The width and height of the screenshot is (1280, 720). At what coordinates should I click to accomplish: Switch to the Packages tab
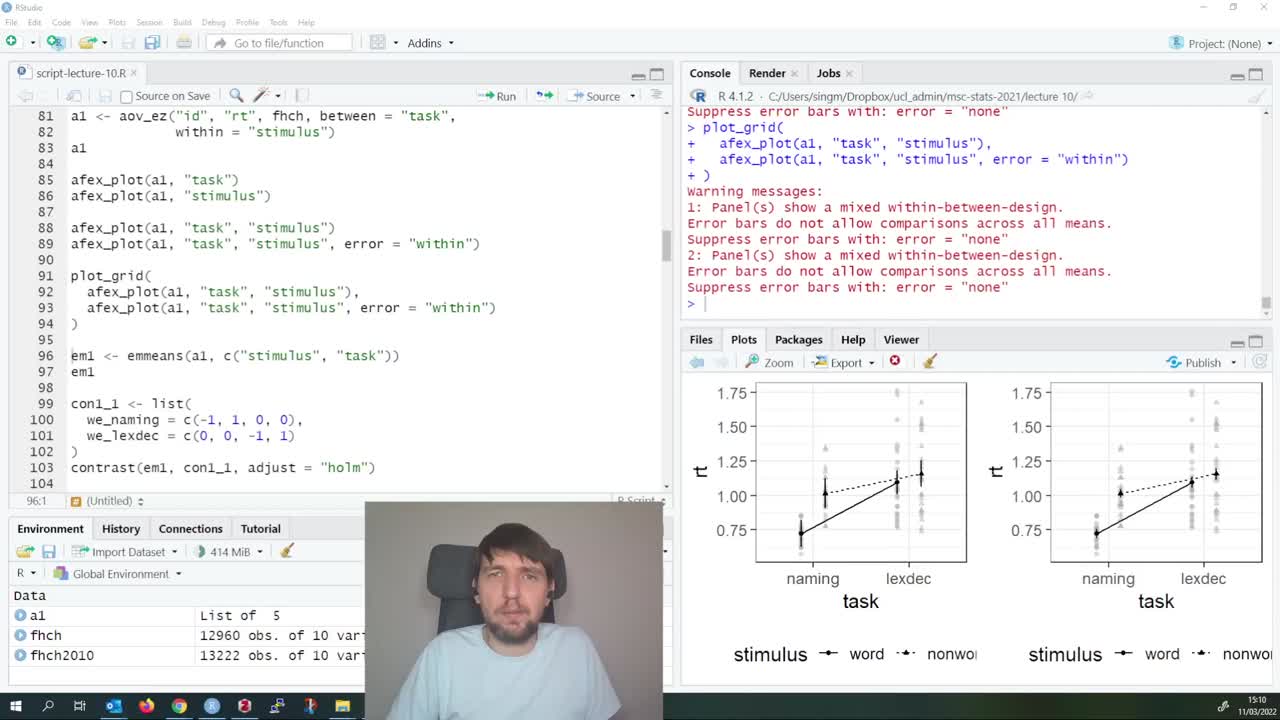coord(798,339)
